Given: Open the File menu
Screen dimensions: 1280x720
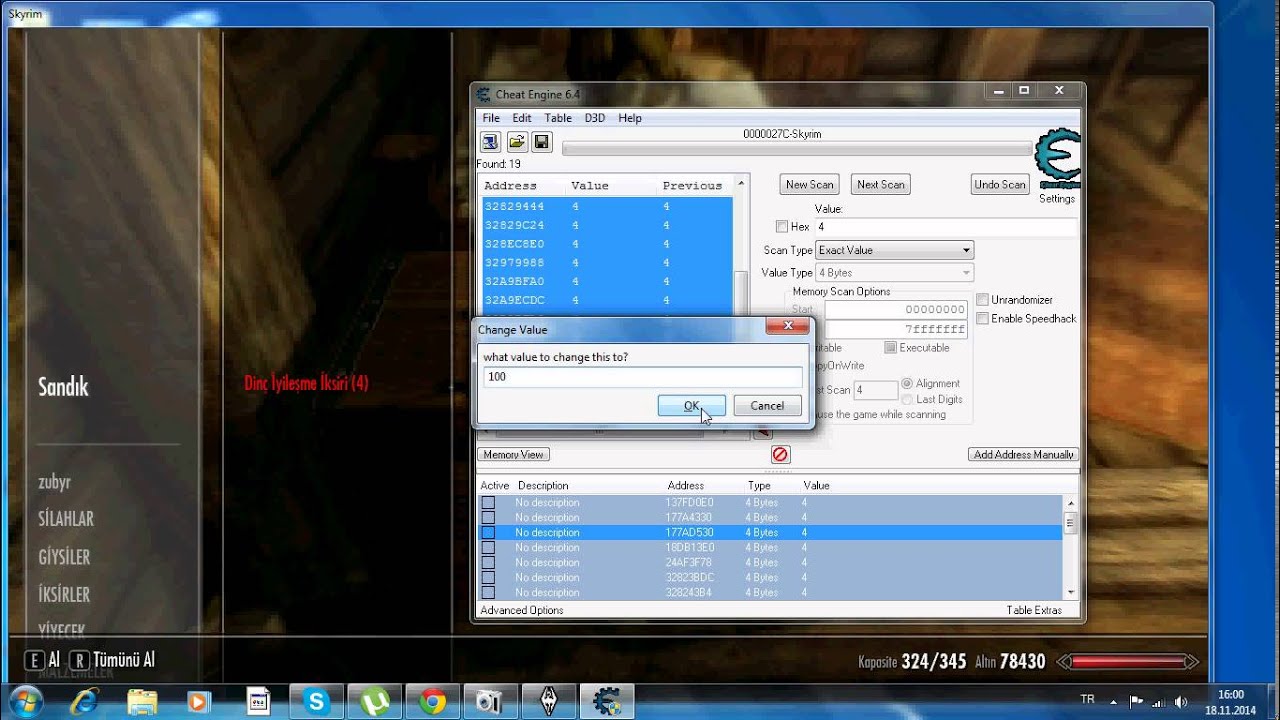Looking at the screenshot, I should [x=491, y=118].
